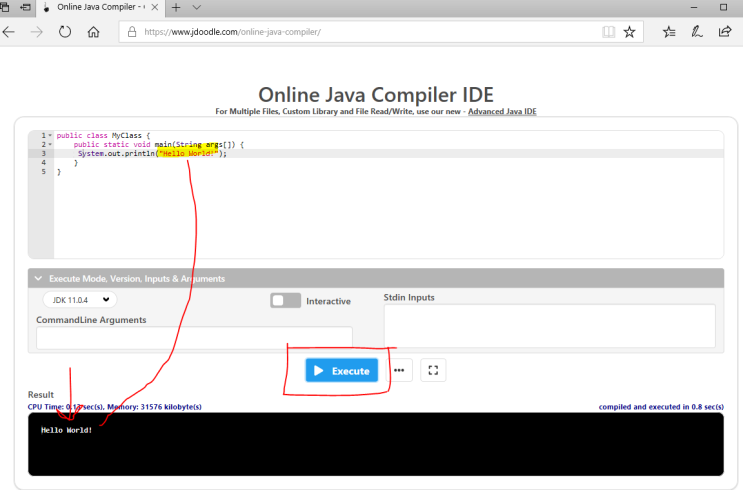Click the share page icon
Viewport: 743px width, 490px height.
725,32
